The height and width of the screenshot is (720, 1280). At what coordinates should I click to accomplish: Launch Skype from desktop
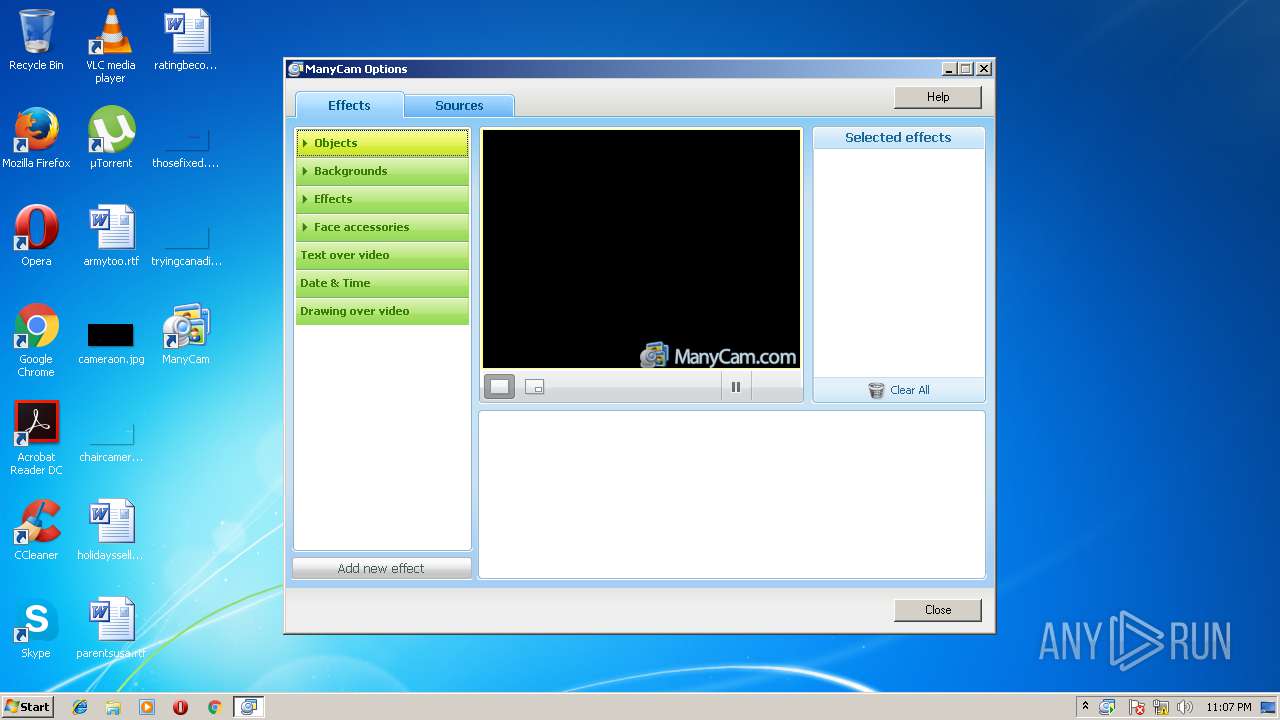(x=36, y=628)
